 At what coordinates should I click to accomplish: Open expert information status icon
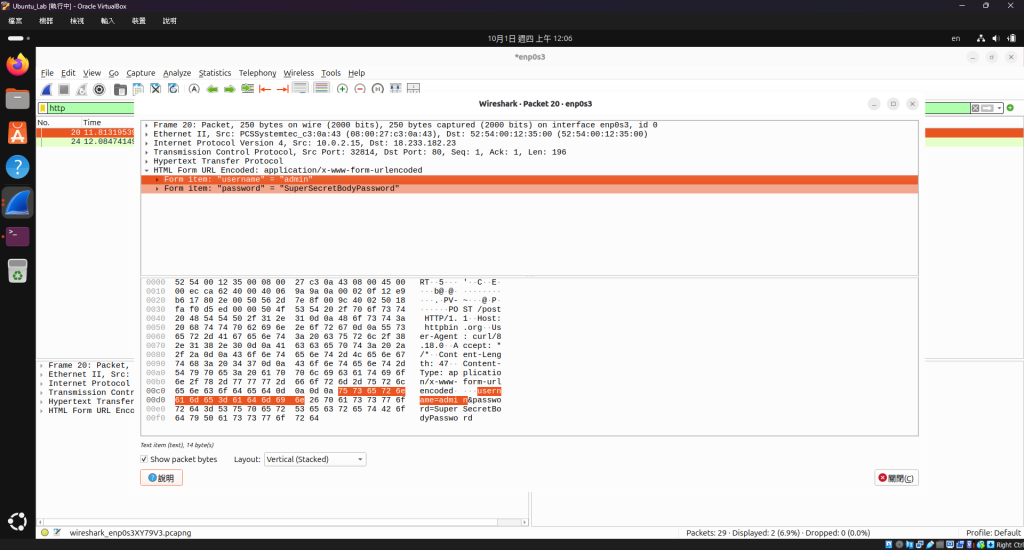[x=44, y=532]
